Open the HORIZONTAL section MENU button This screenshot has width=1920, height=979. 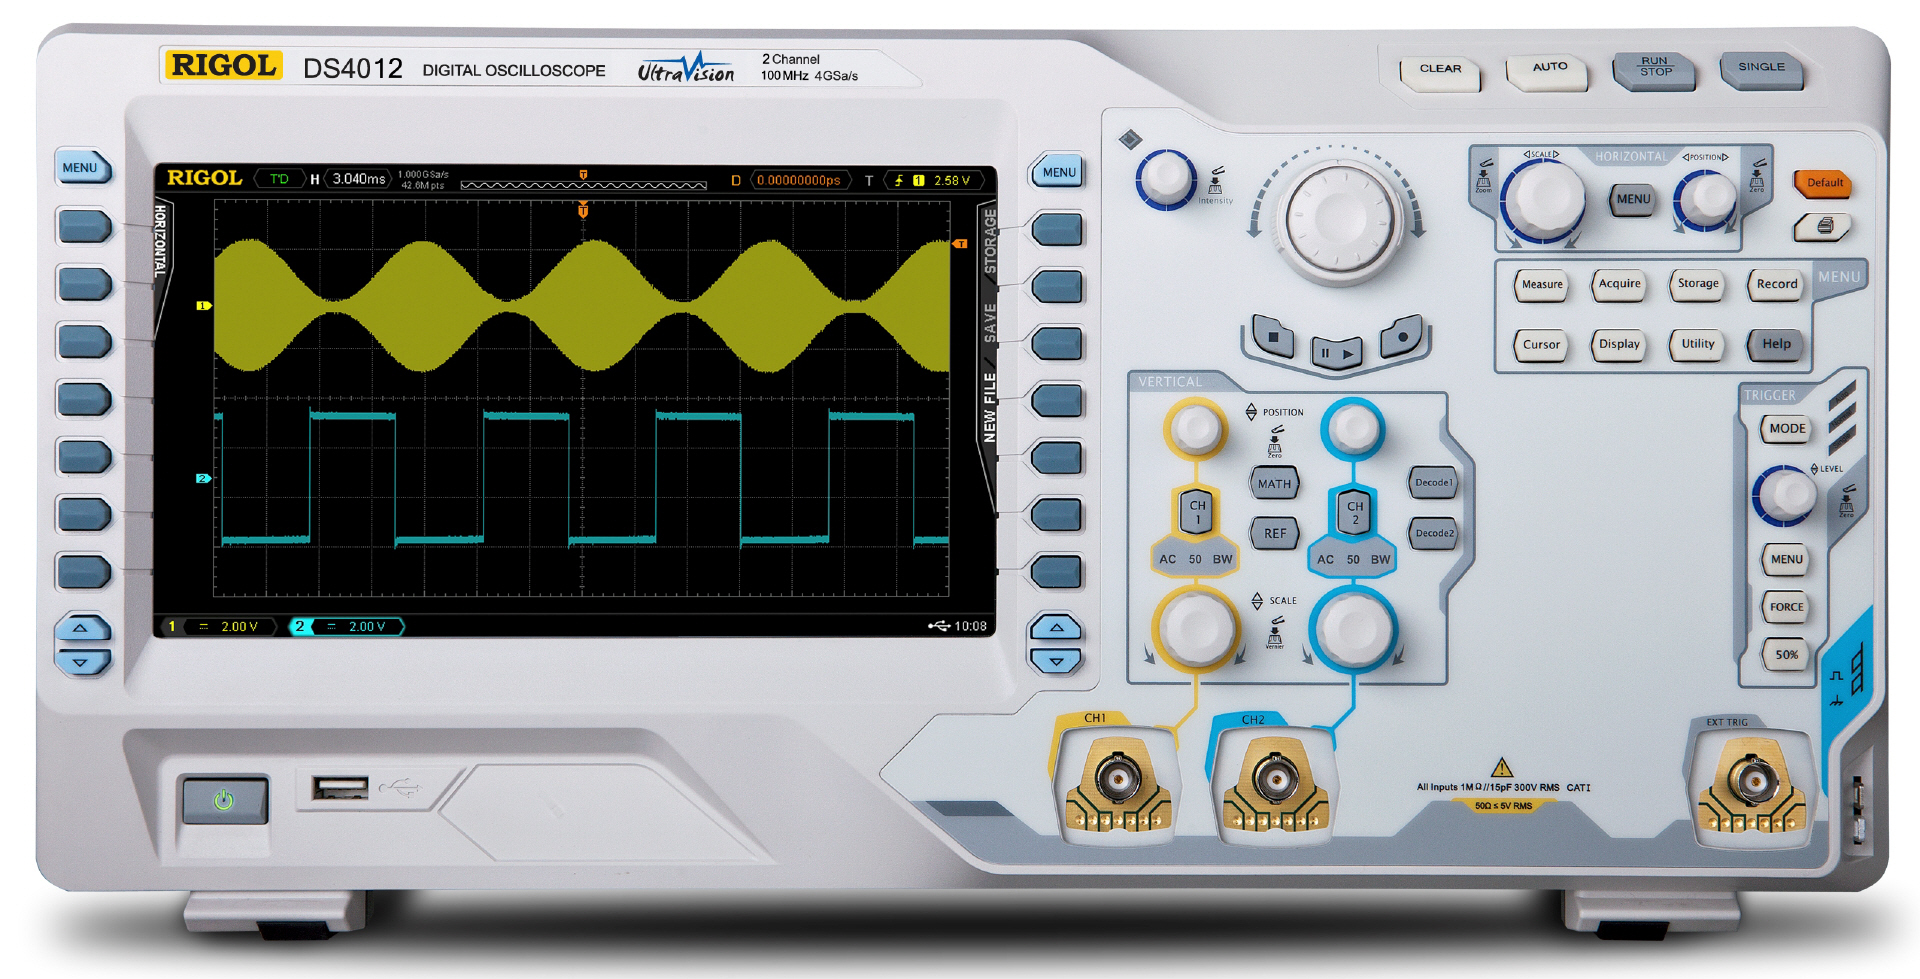coord(1633,199)
